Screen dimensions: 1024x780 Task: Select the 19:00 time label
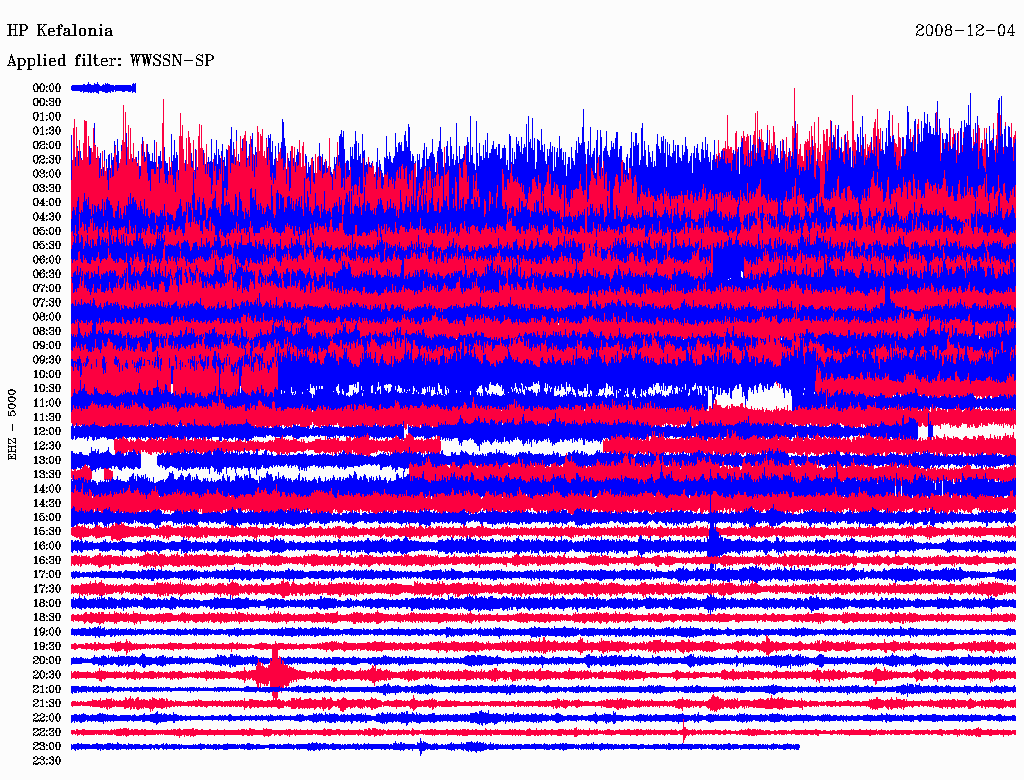pos(47,632)
